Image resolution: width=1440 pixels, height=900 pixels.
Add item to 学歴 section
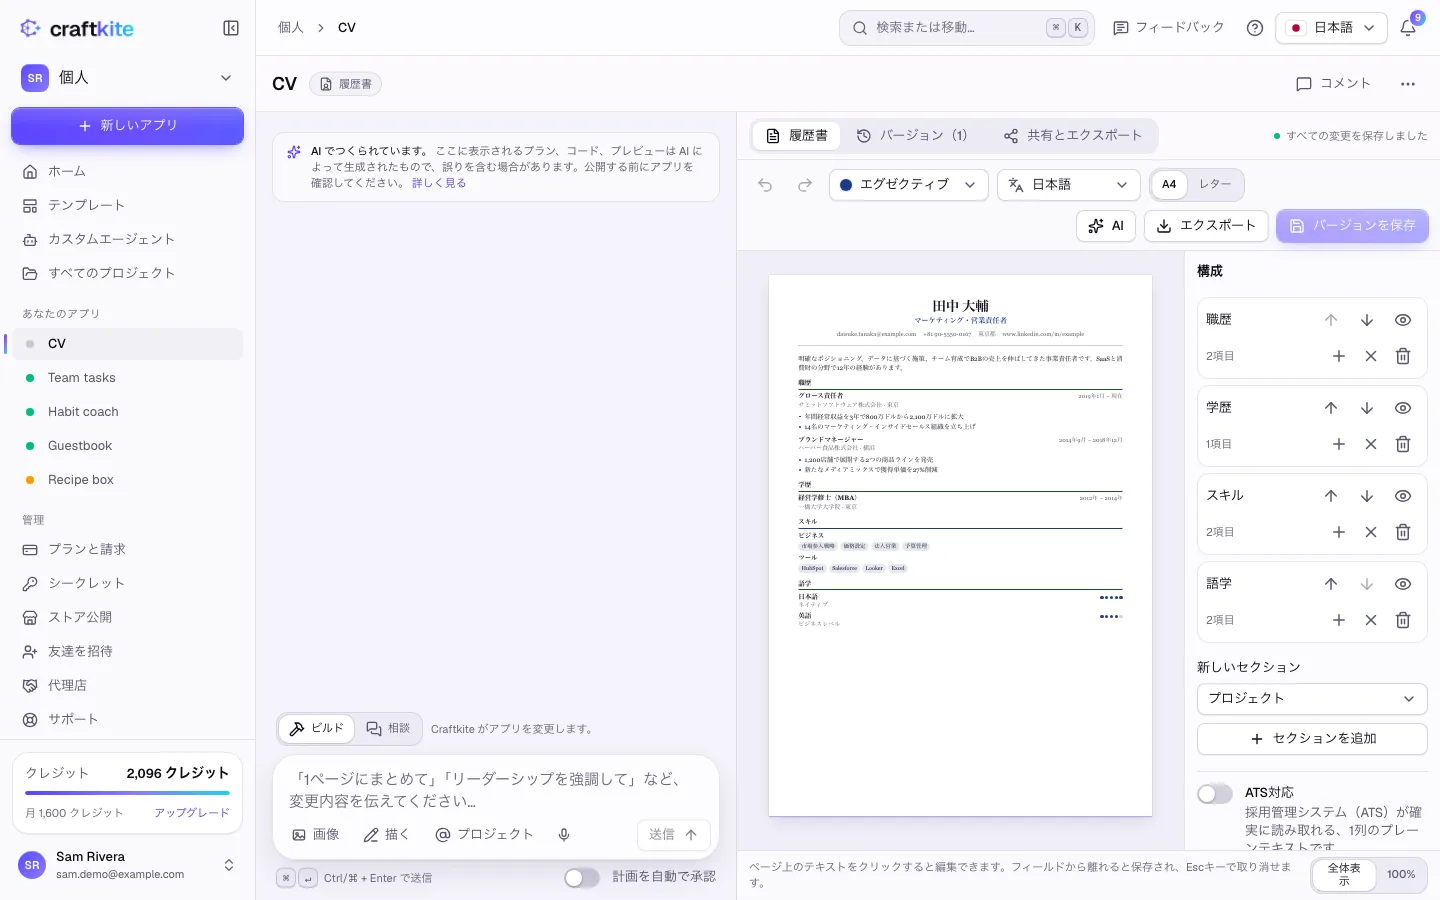(1339, 444)
